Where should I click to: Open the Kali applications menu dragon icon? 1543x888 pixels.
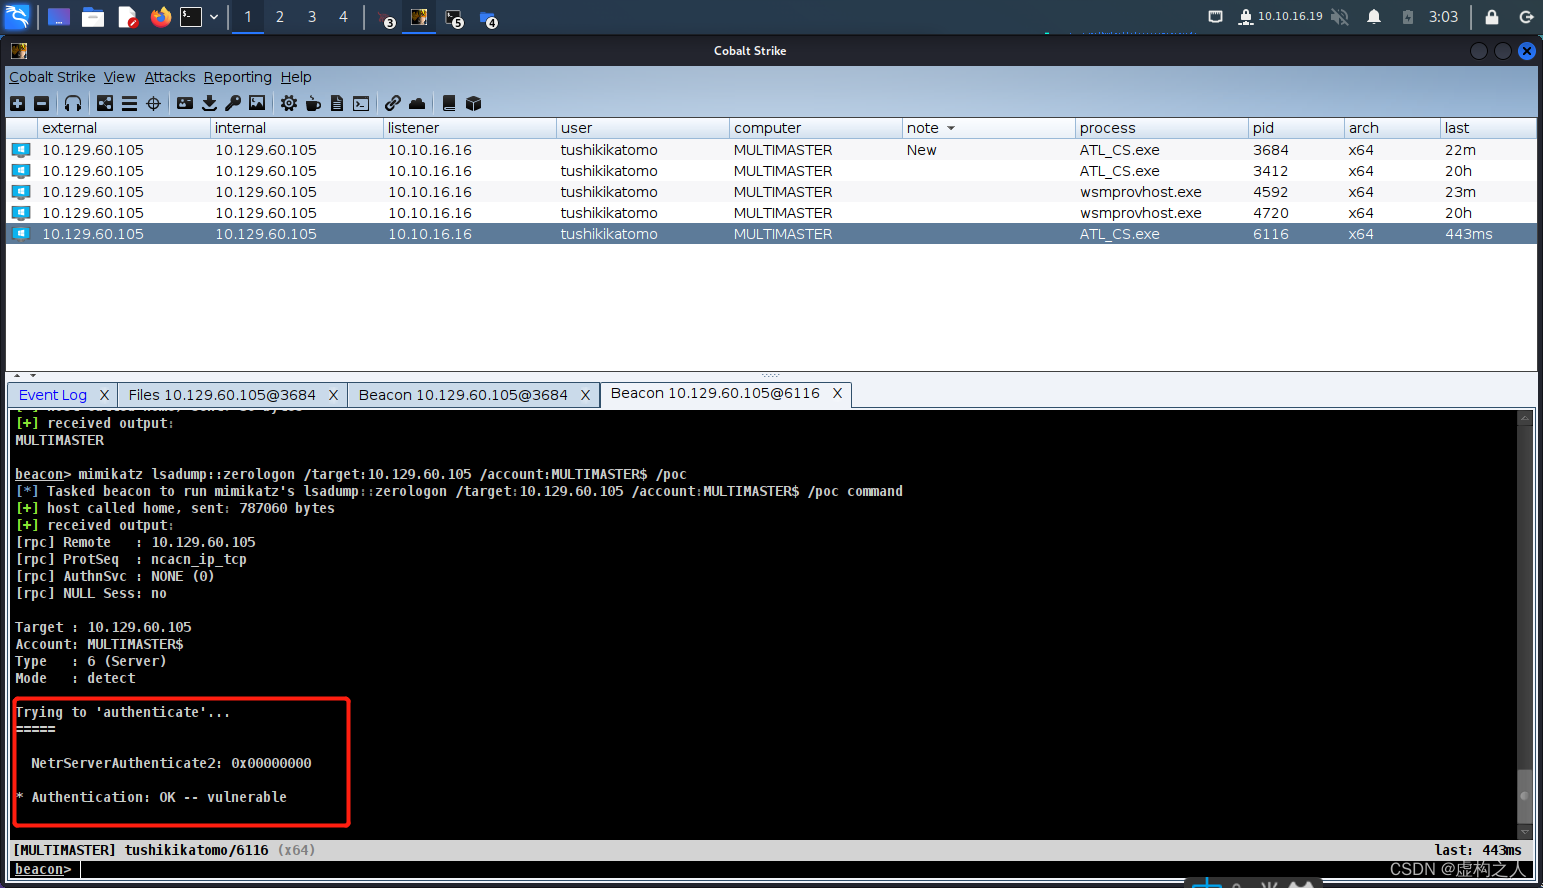tap(18, 17)
